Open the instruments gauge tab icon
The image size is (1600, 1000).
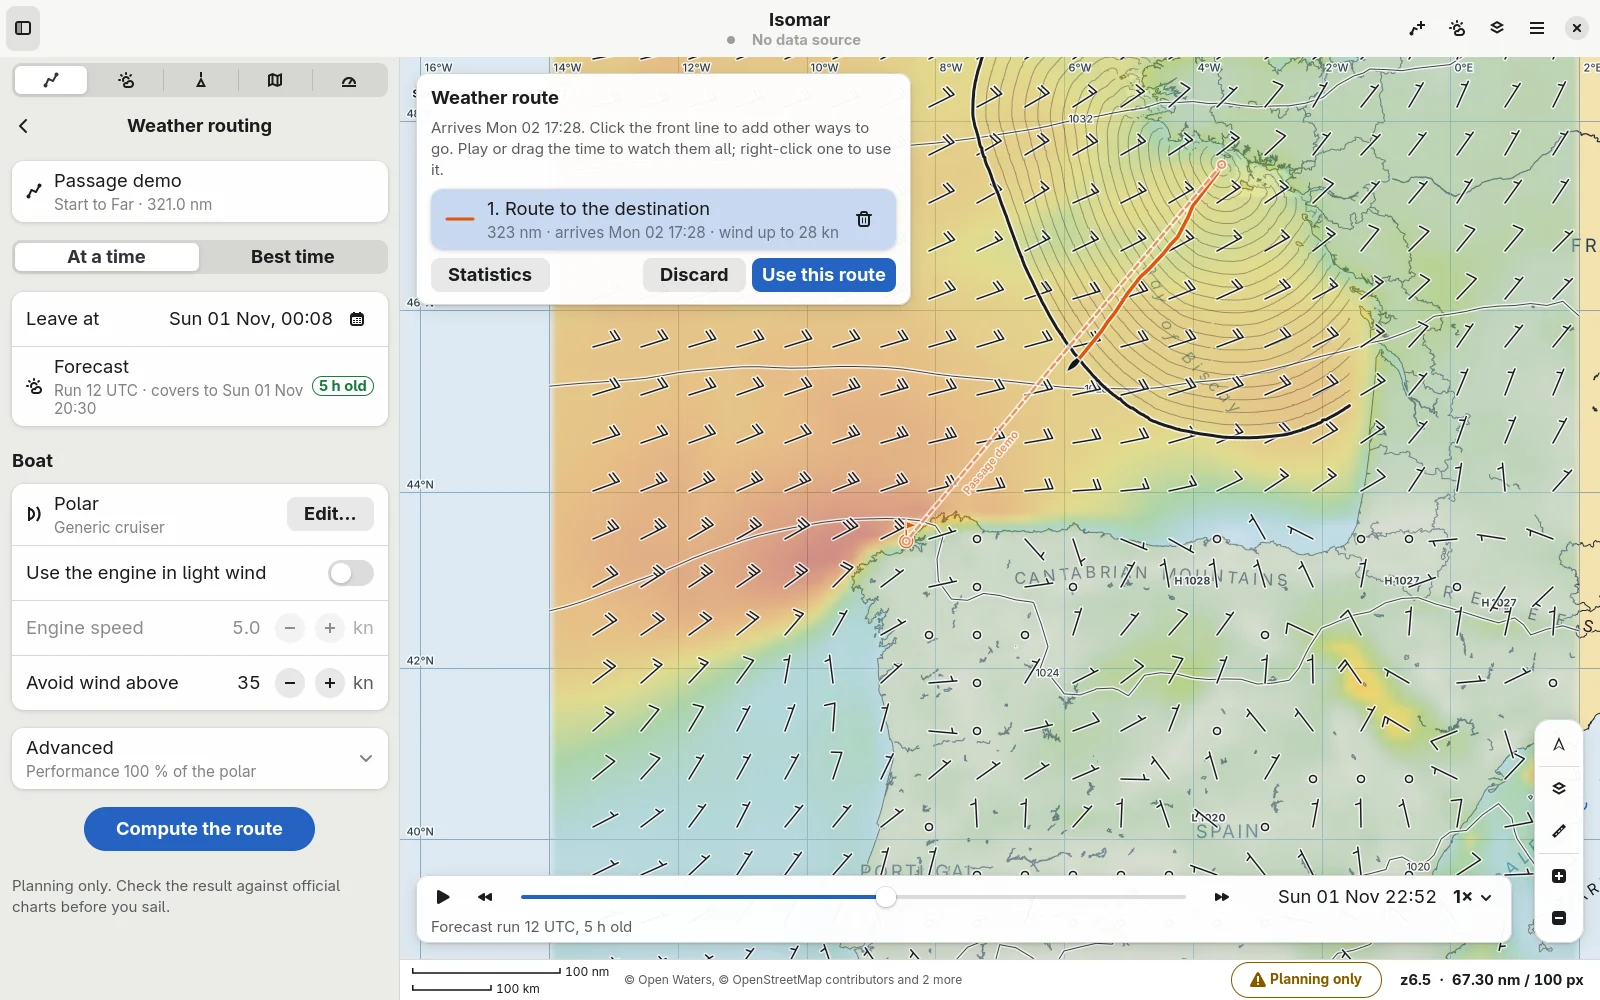click(x=349, y=80)
